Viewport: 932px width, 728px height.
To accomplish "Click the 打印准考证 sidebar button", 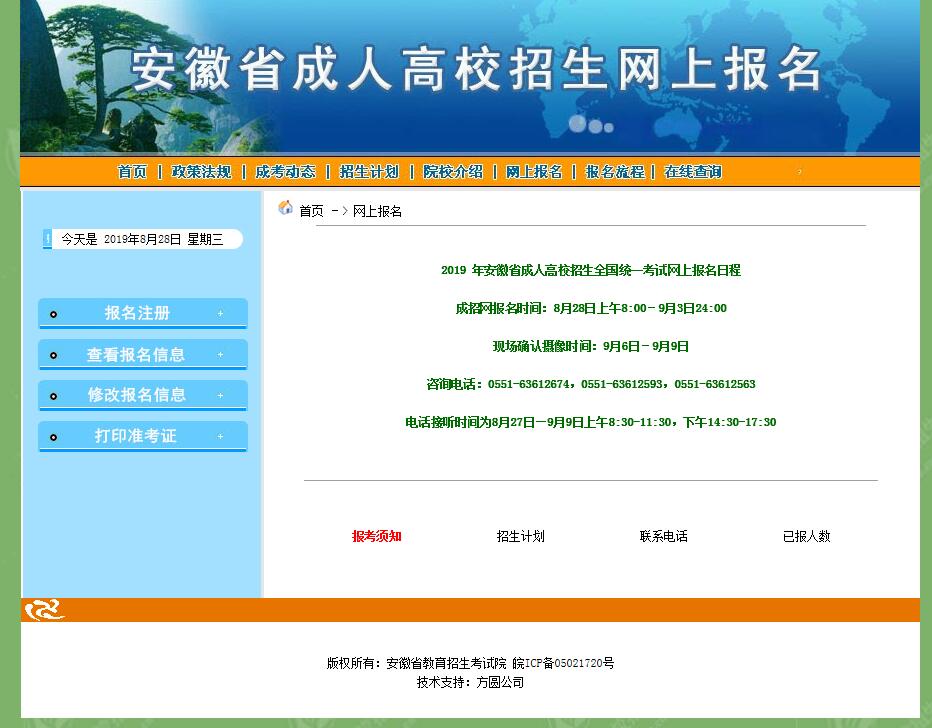I will click(x=143, y=436).
